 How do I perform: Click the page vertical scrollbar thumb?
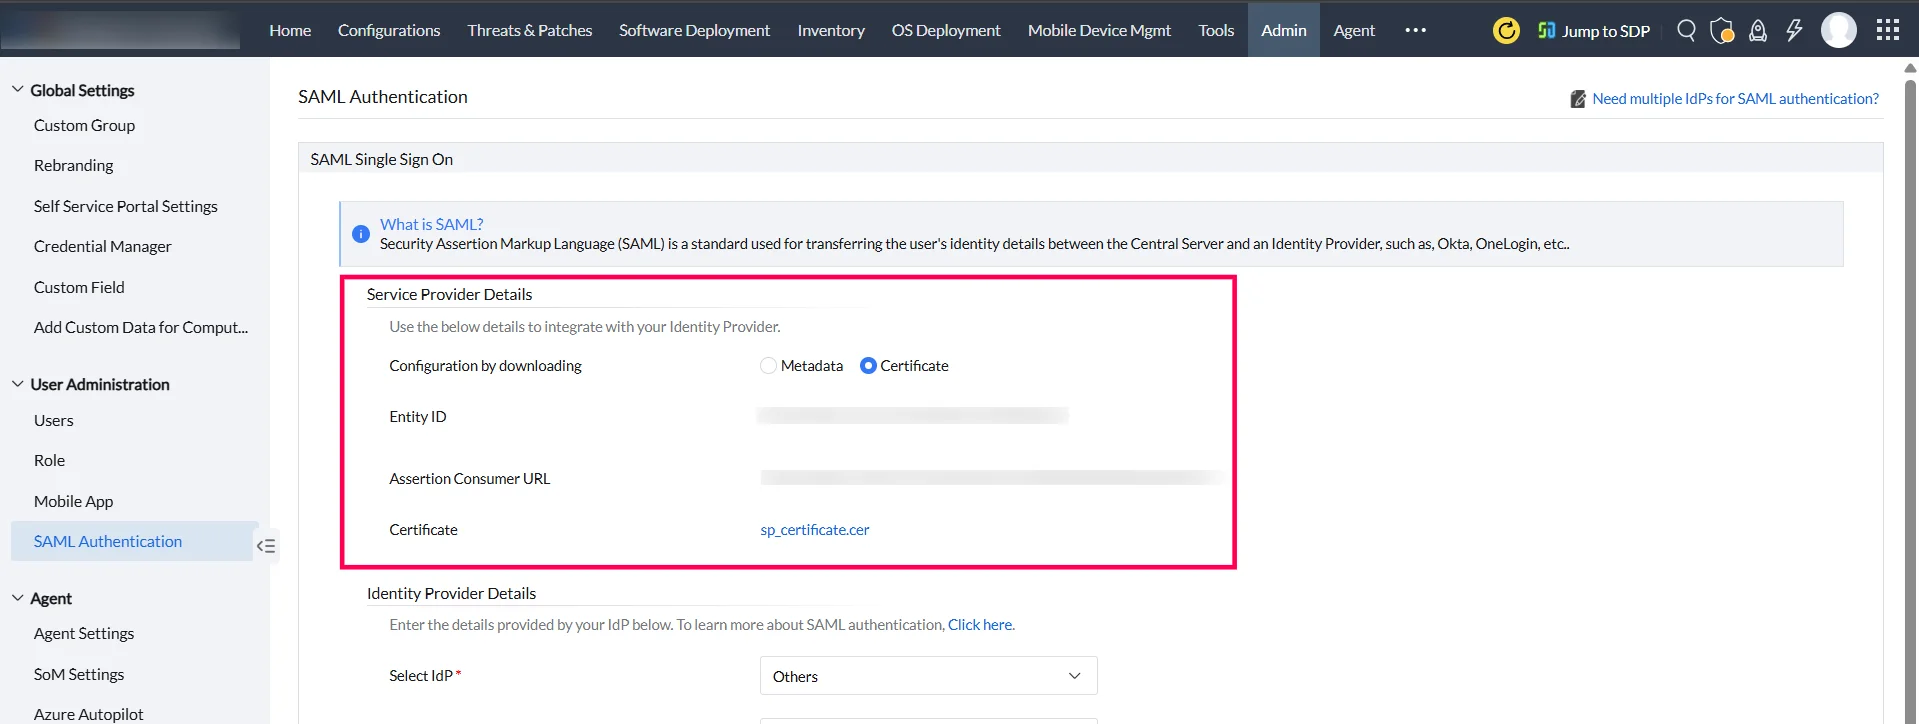point(1910,400)
